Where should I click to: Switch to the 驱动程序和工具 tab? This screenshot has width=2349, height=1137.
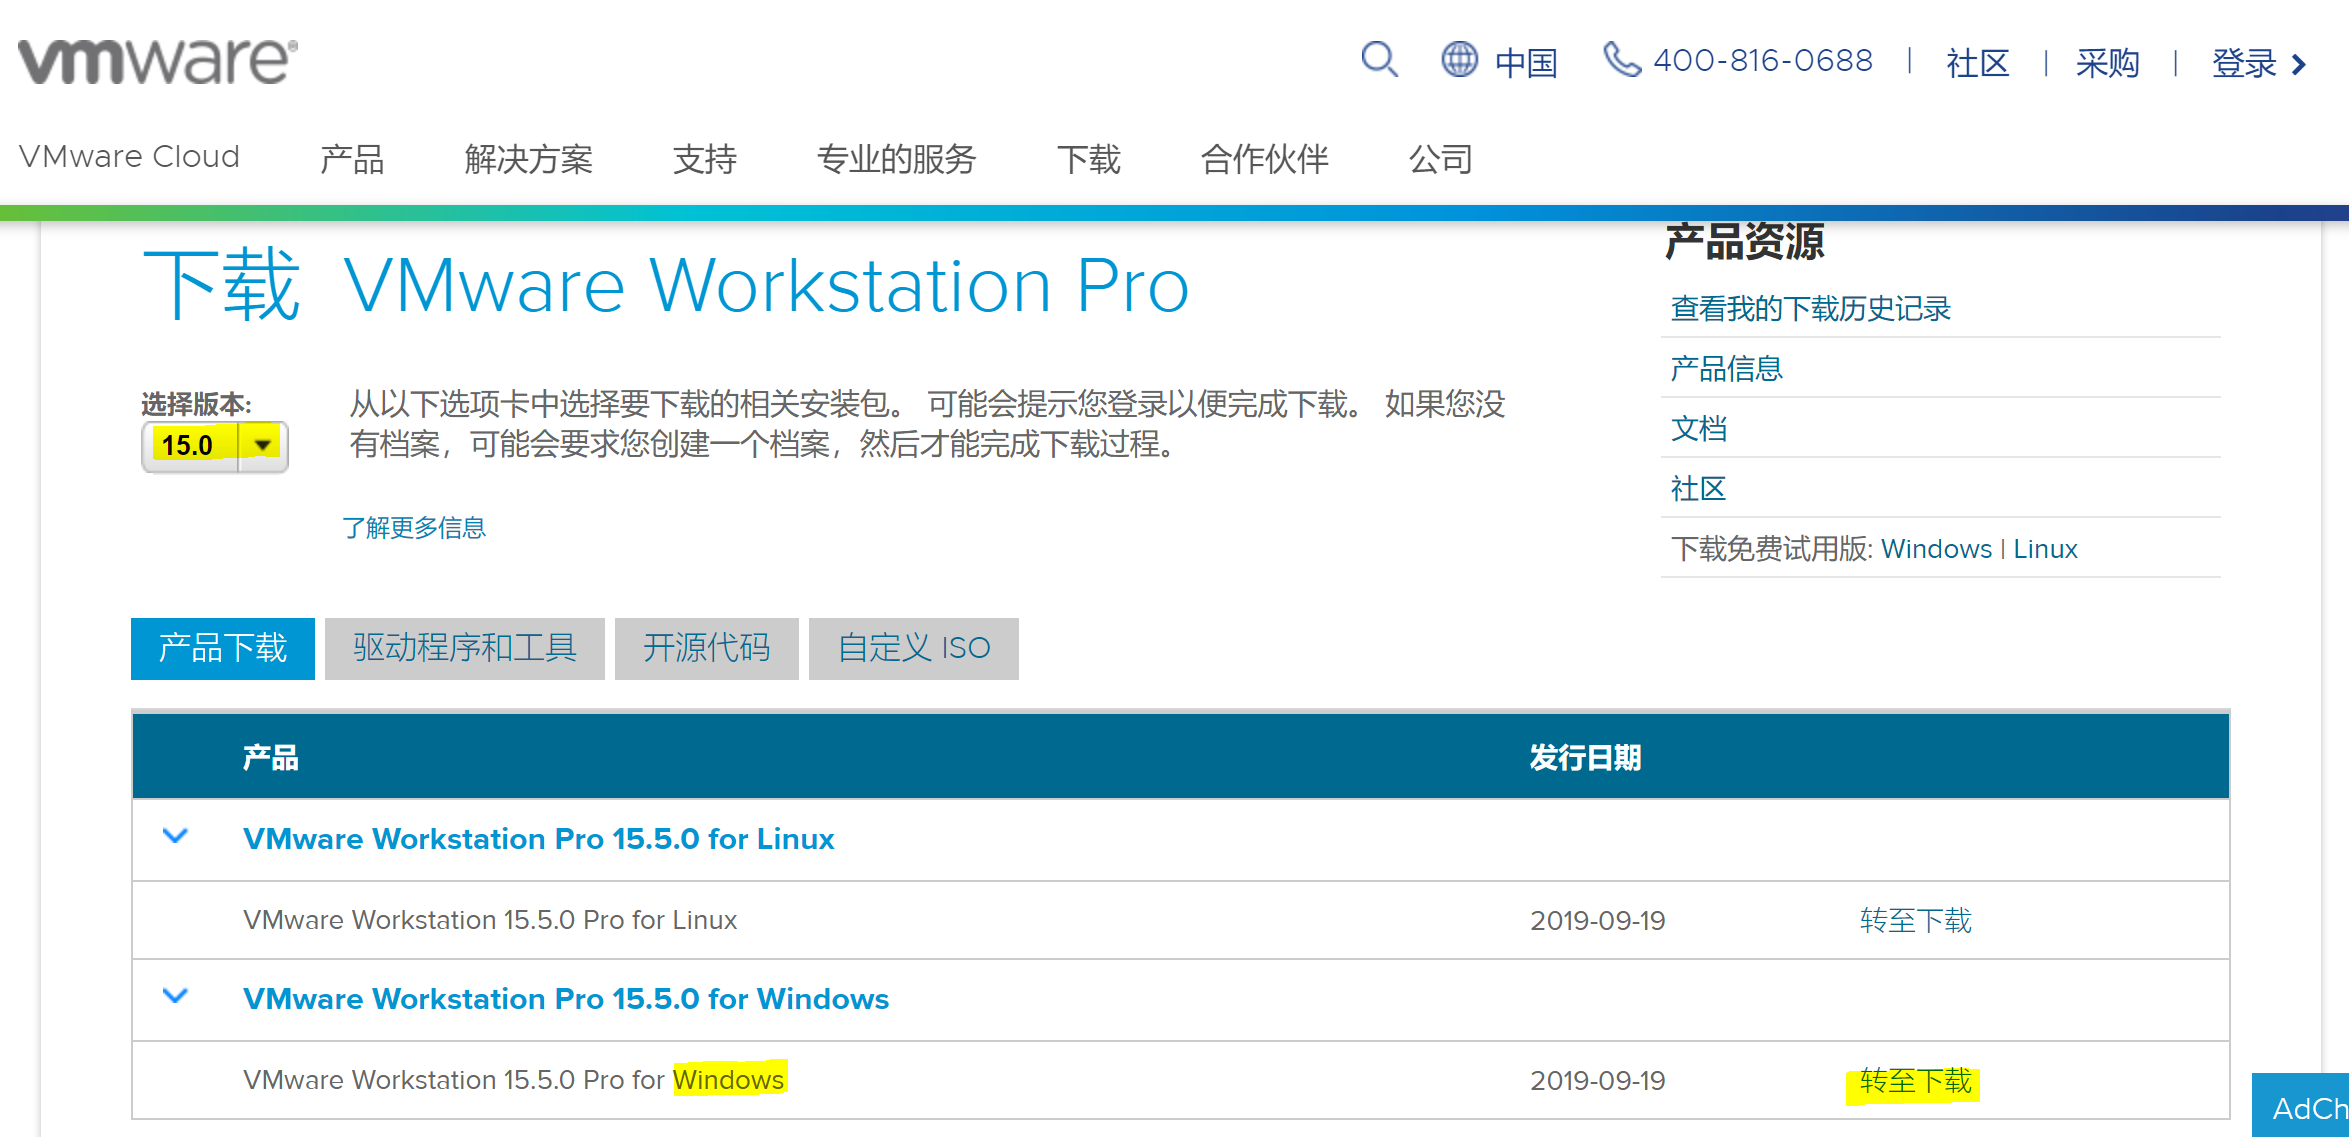pyautogui.click(x=464, y=648)
